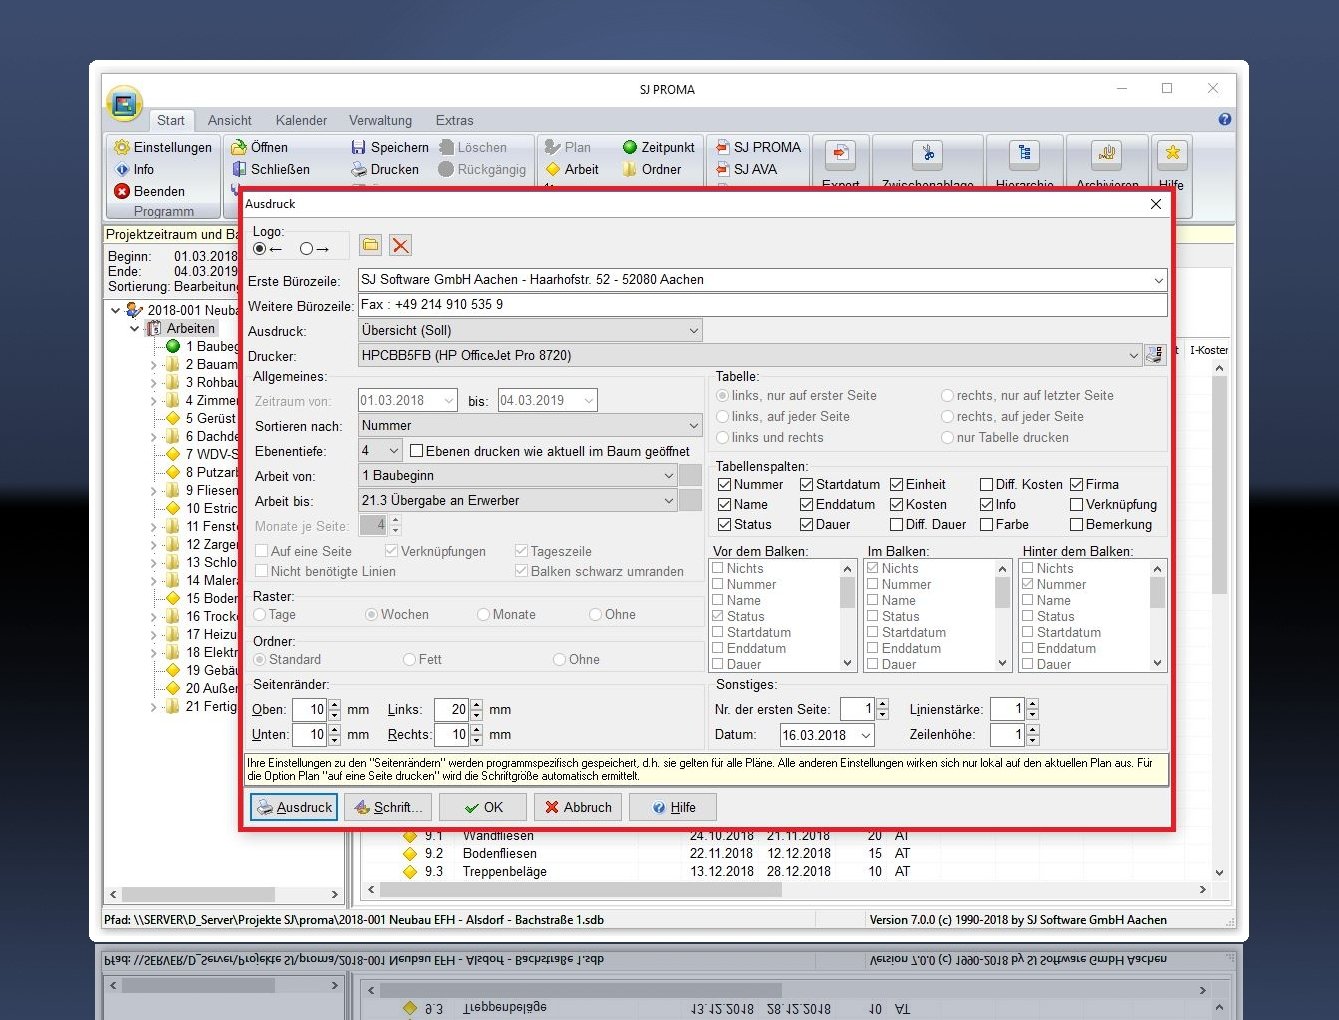Open the Verwaltung ribbon tab
The height and width of the screenshot is (1020, 1339).
(380, 120)
